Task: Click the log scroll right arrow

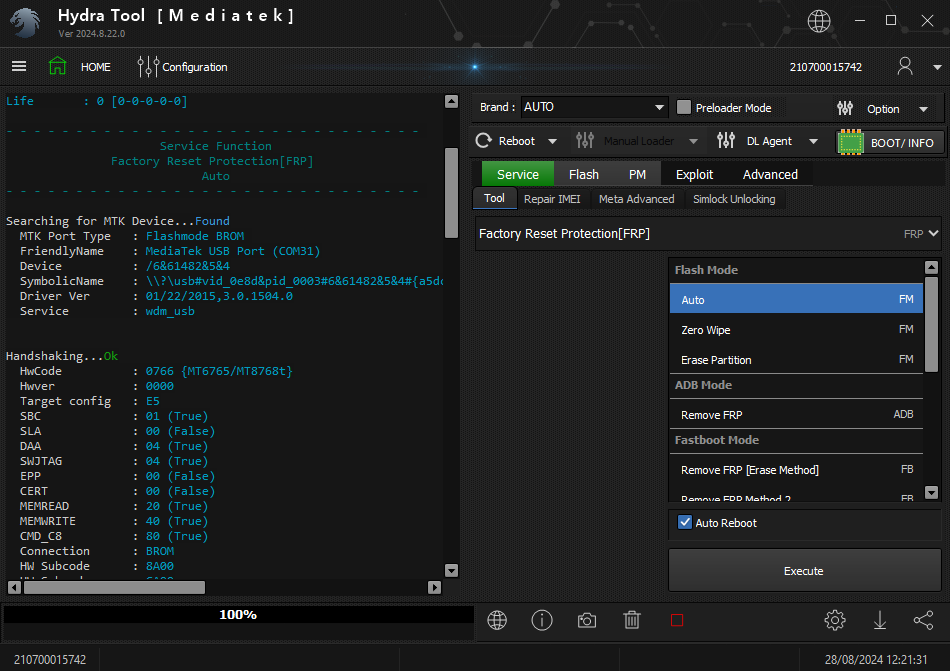Action: [434, 587]
